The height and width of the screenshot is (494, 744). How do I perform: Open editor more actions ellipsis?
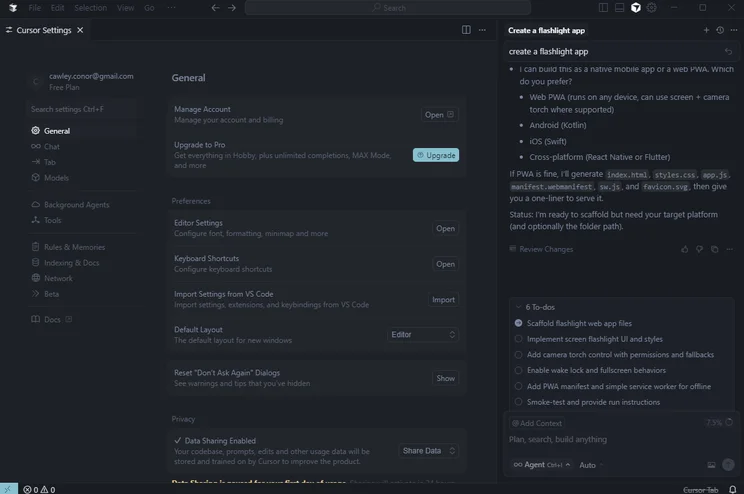(x=482, y=30)
